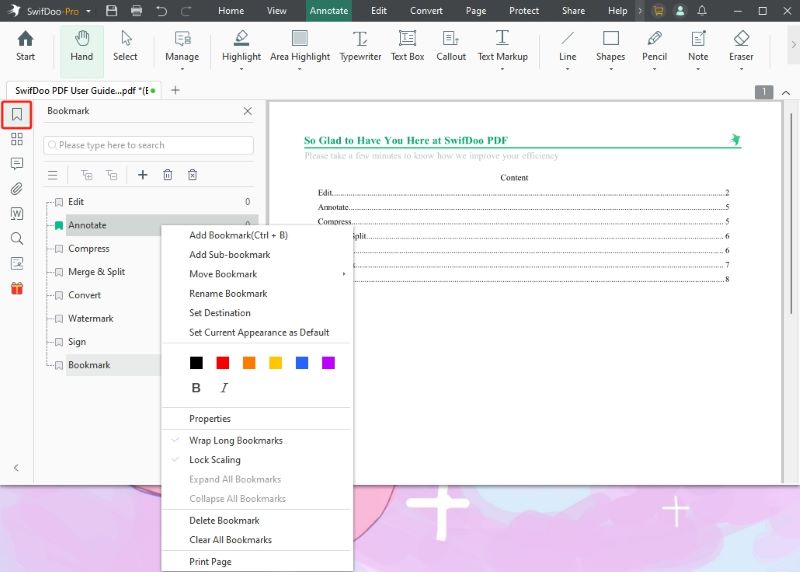This screenshot has width=800, height=572.
Task: Click the trash icon to delete bookmark
Action: click(x=167, y=175)
